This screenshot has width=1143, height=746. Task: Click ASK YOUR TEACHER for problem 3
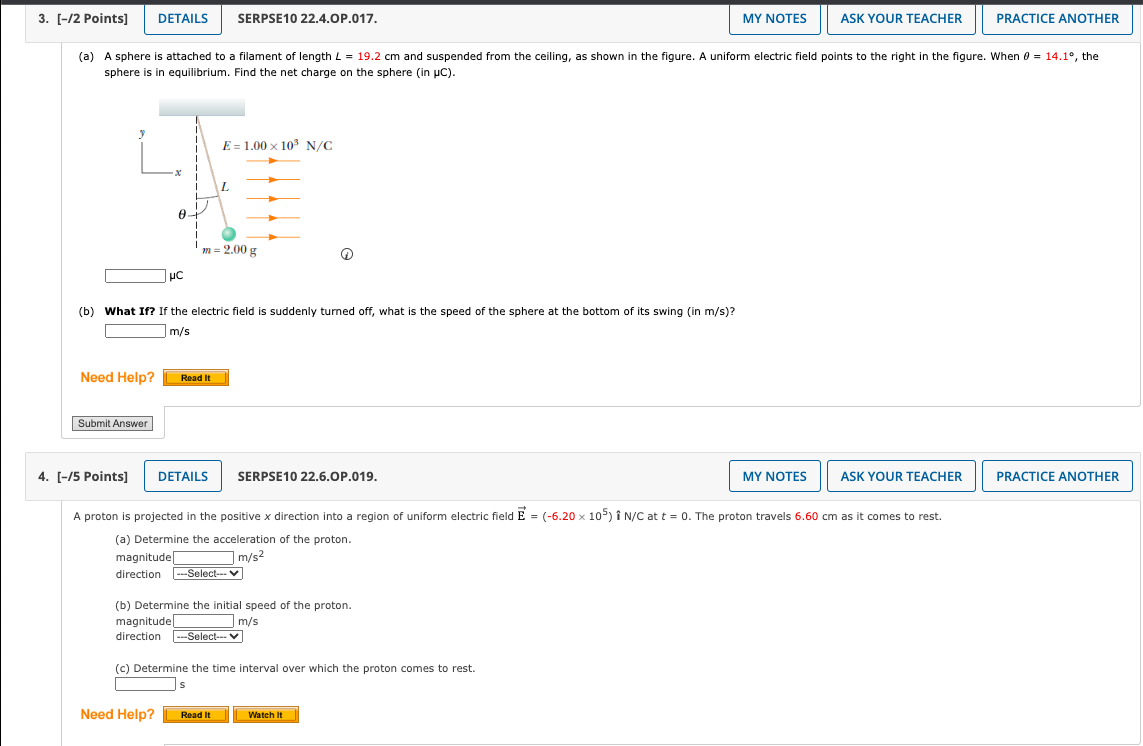pos(900,18)
